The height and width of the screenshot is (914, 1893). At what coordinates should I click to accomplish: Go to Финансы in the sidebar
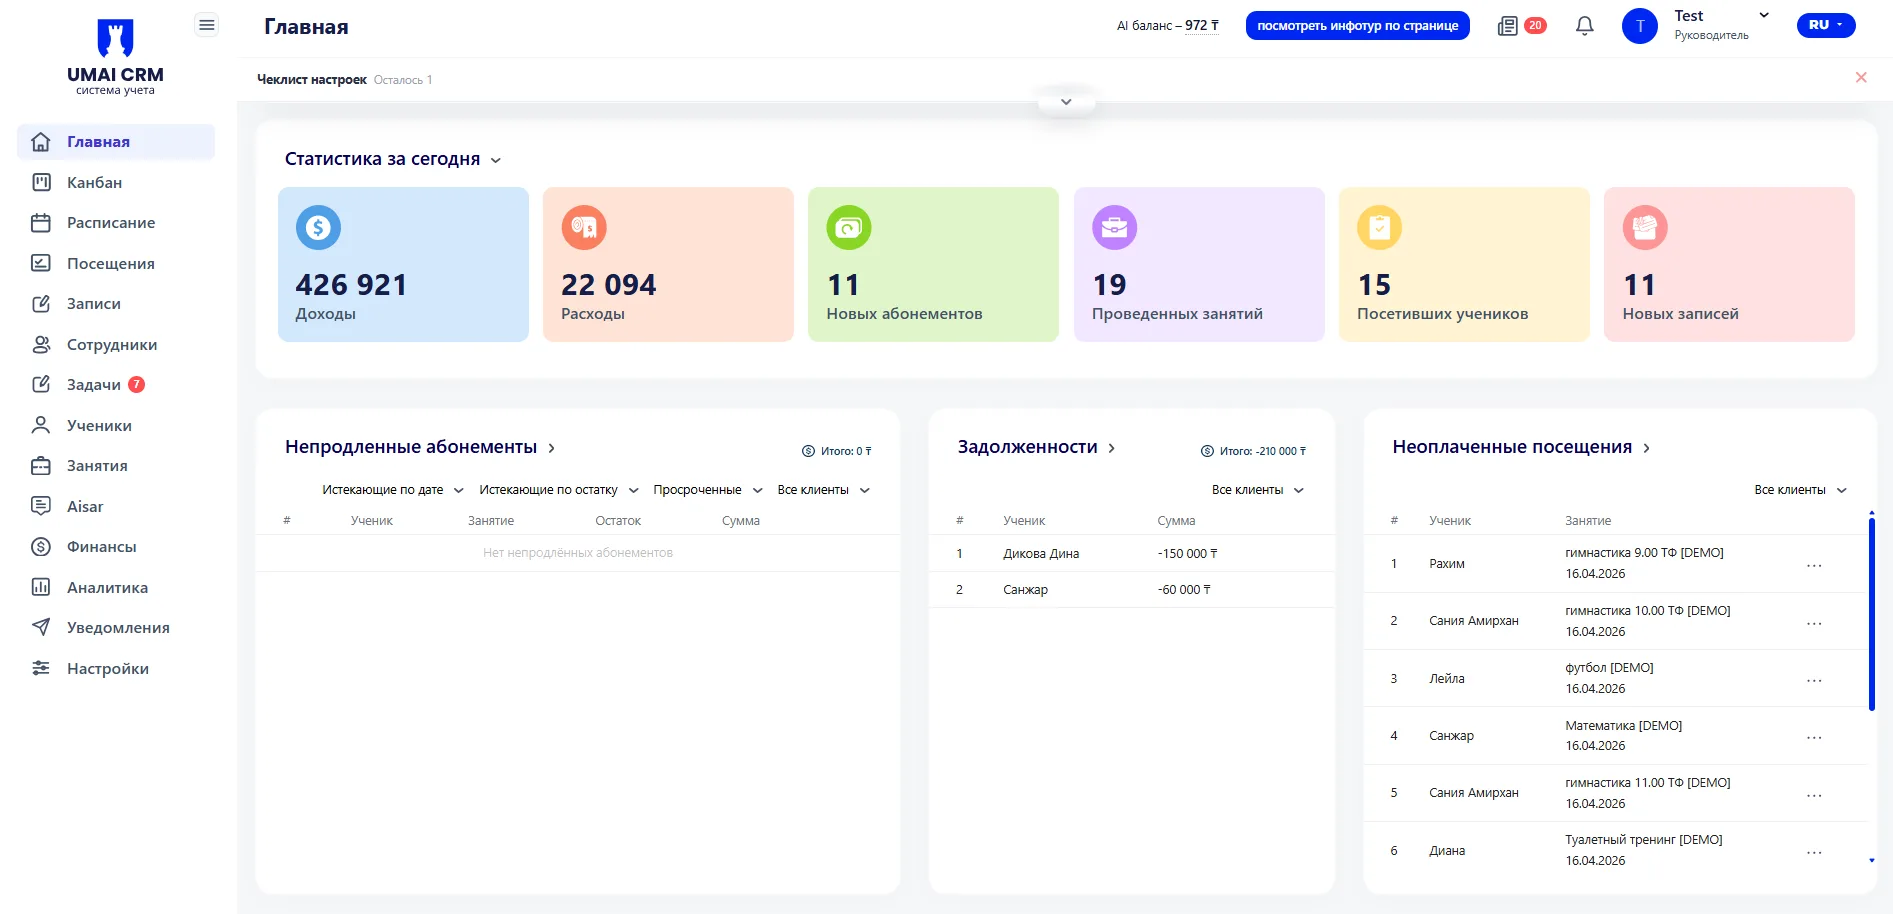point(101,547)
